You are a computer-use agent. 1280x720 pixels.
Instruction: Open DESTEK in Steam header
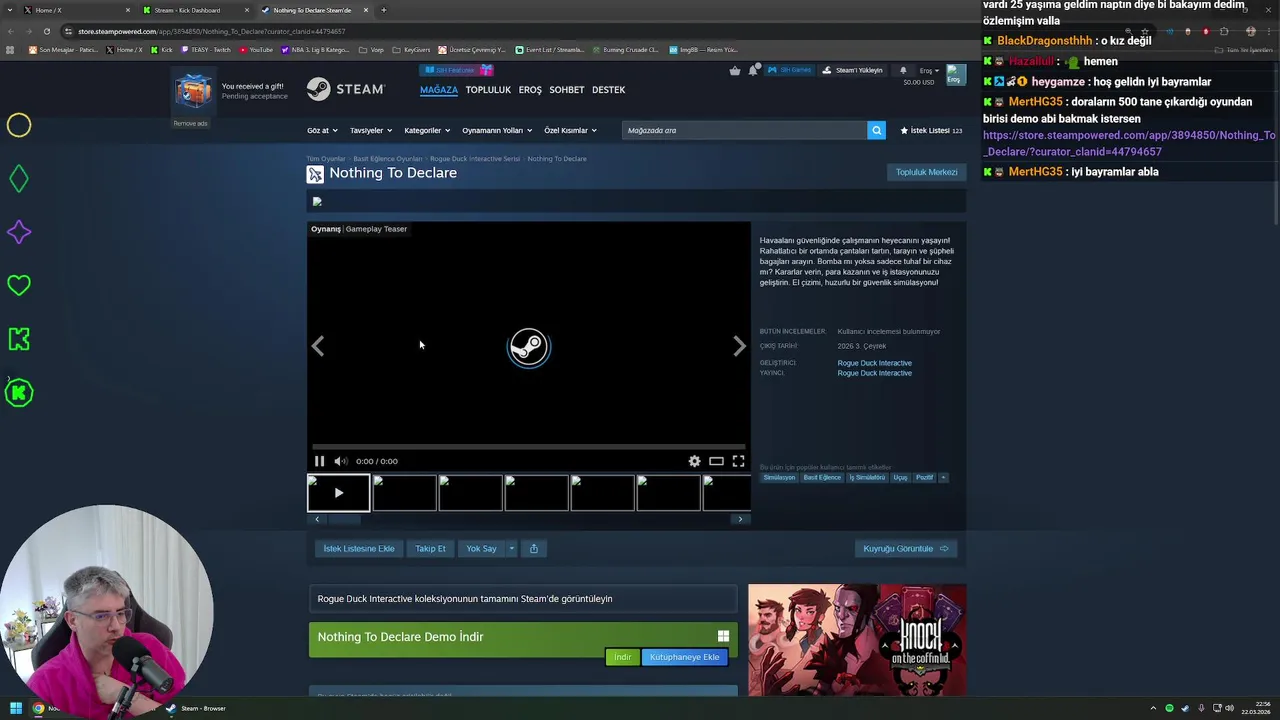point(608,90)
